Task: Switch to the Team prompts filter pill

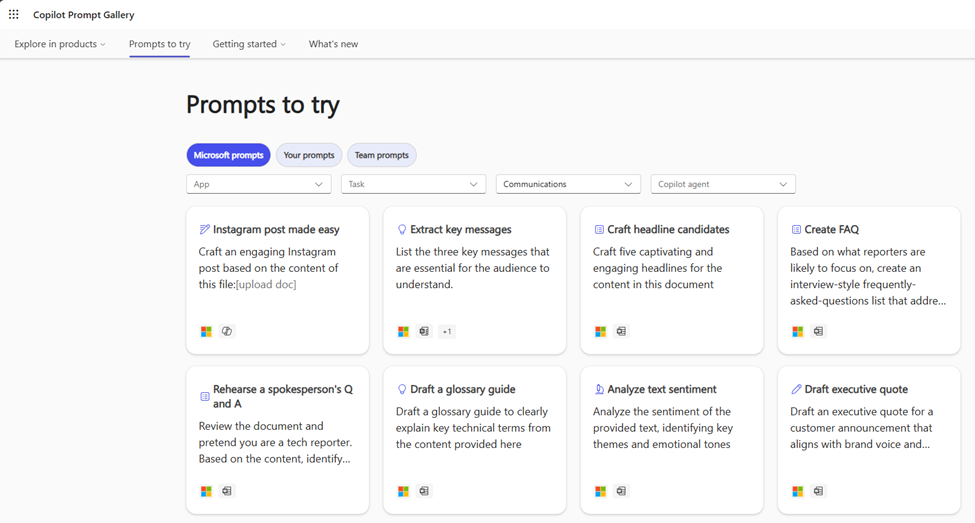Action: coord(381,155)
